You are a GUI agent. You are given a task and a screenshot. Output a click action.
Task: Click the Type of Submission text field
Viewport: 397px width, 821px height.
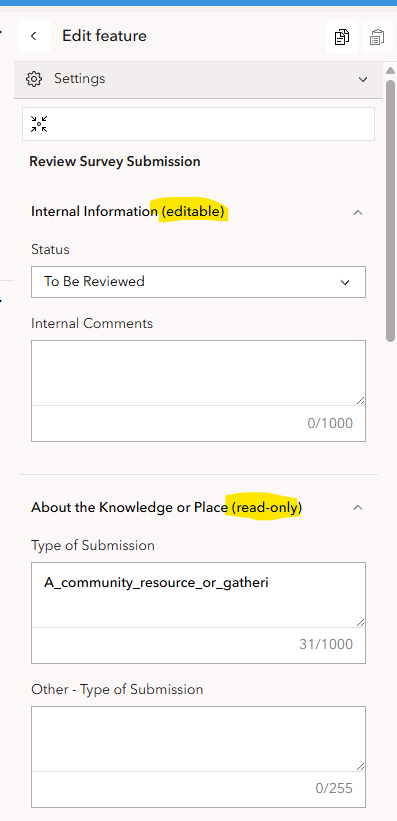(x=198, y=595)
